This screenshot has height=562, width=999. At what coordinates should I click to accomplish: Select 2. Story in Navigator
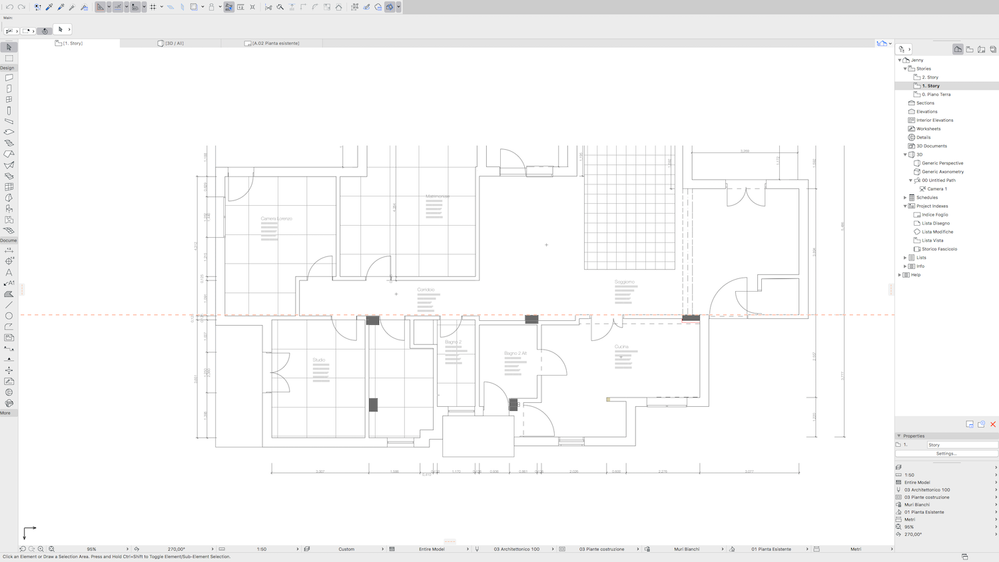tap(930, 77)
